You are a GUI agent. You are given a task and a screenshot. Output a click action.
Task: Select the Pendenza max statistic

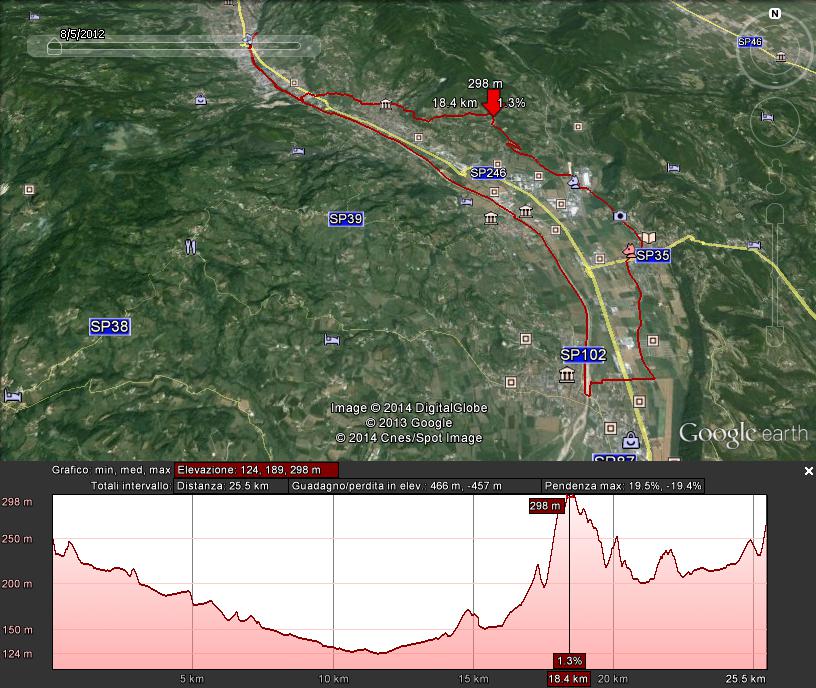tap(623, 486)
